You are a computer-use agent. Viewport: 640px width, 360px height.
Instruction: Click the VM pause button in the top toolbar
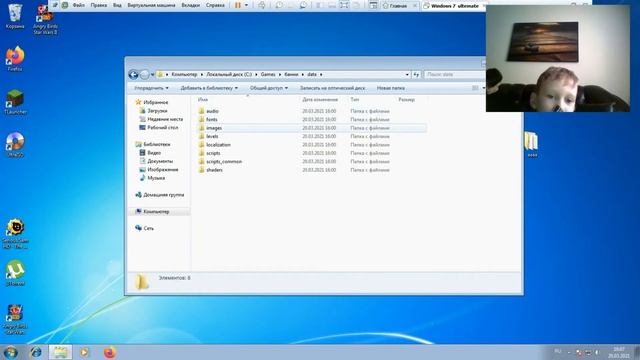tap(238, 5)
